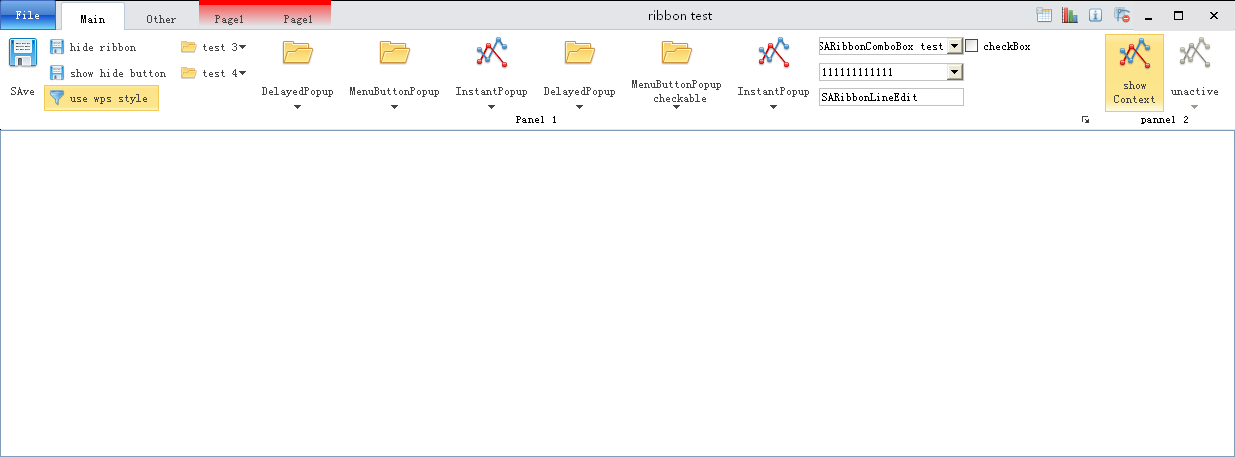Viewport: 1235px width, 457px height.
Task: Tick the checkBox checkbox
Action: pyautogui.click(x=971, y=46)
